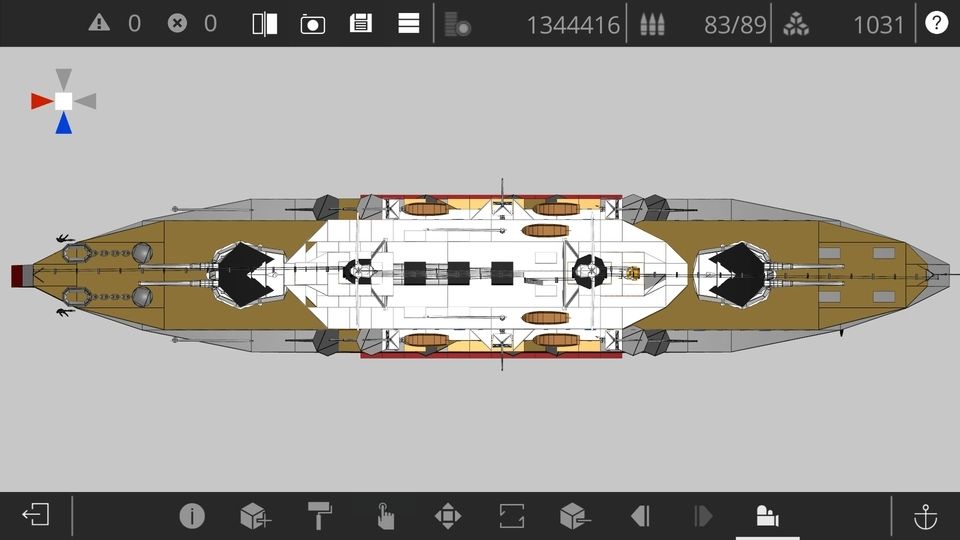Open the info tool

(x=192, y=516)
